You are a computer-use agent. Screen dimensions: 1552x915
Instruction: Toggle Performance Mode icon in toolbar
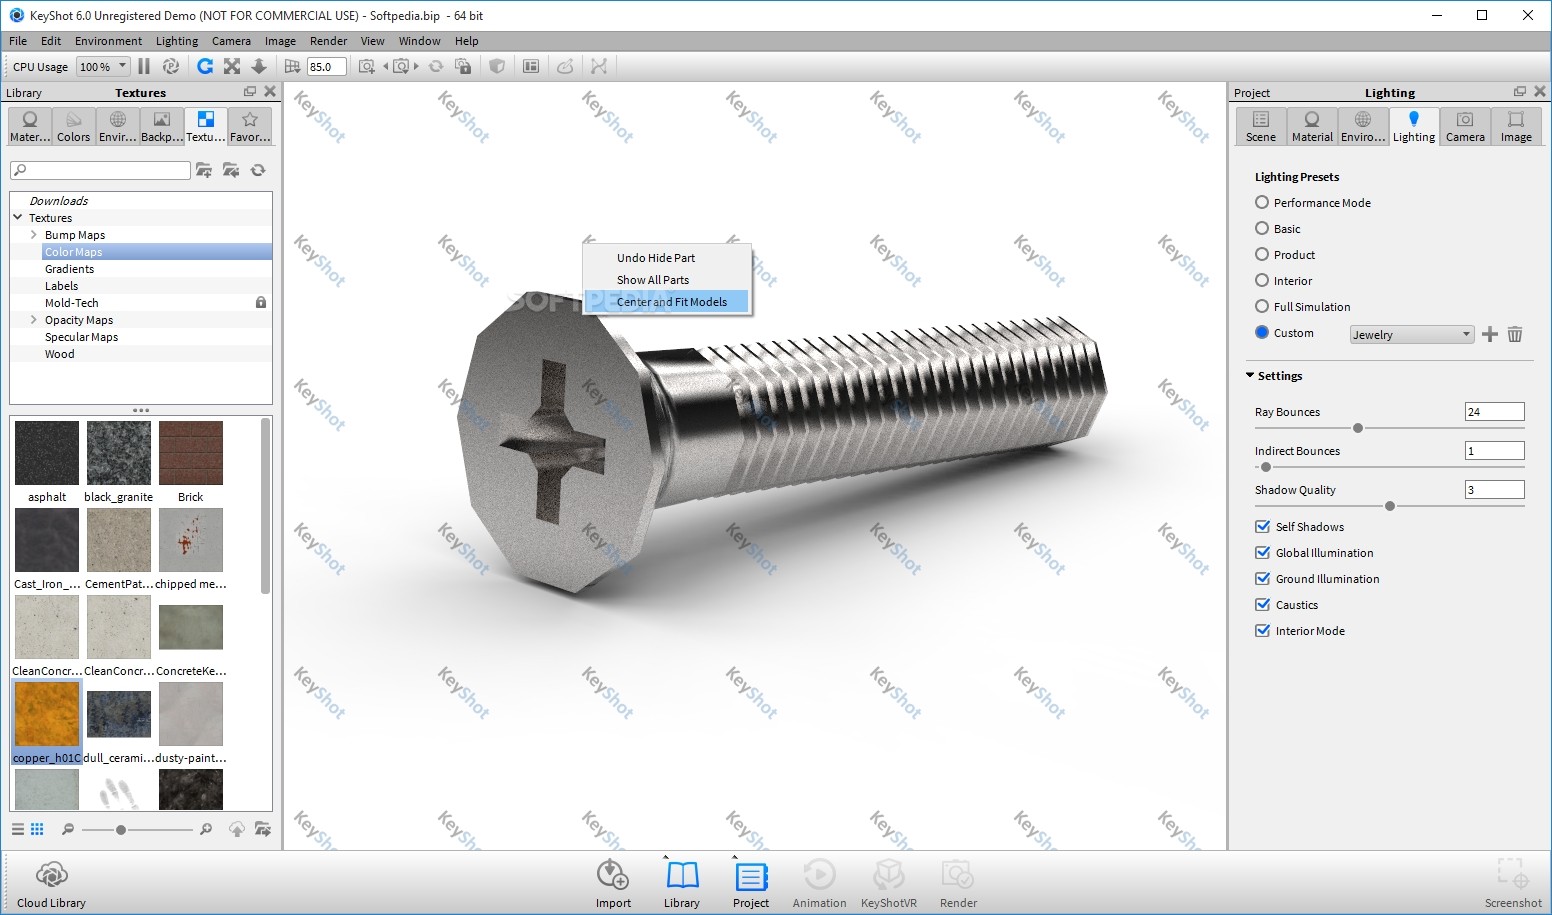(170, 66)
